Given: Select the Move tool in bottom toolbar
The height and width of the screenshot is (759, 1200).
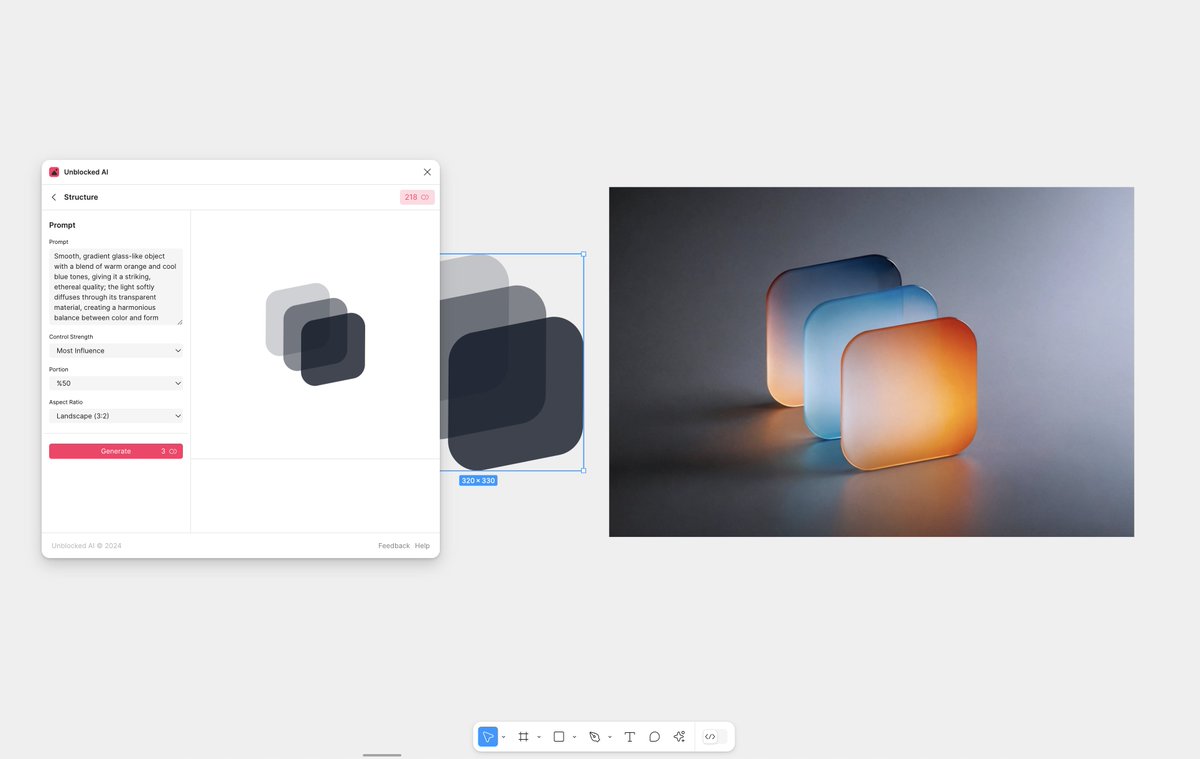Looking at the screenshot, I should tap(488, 737).
